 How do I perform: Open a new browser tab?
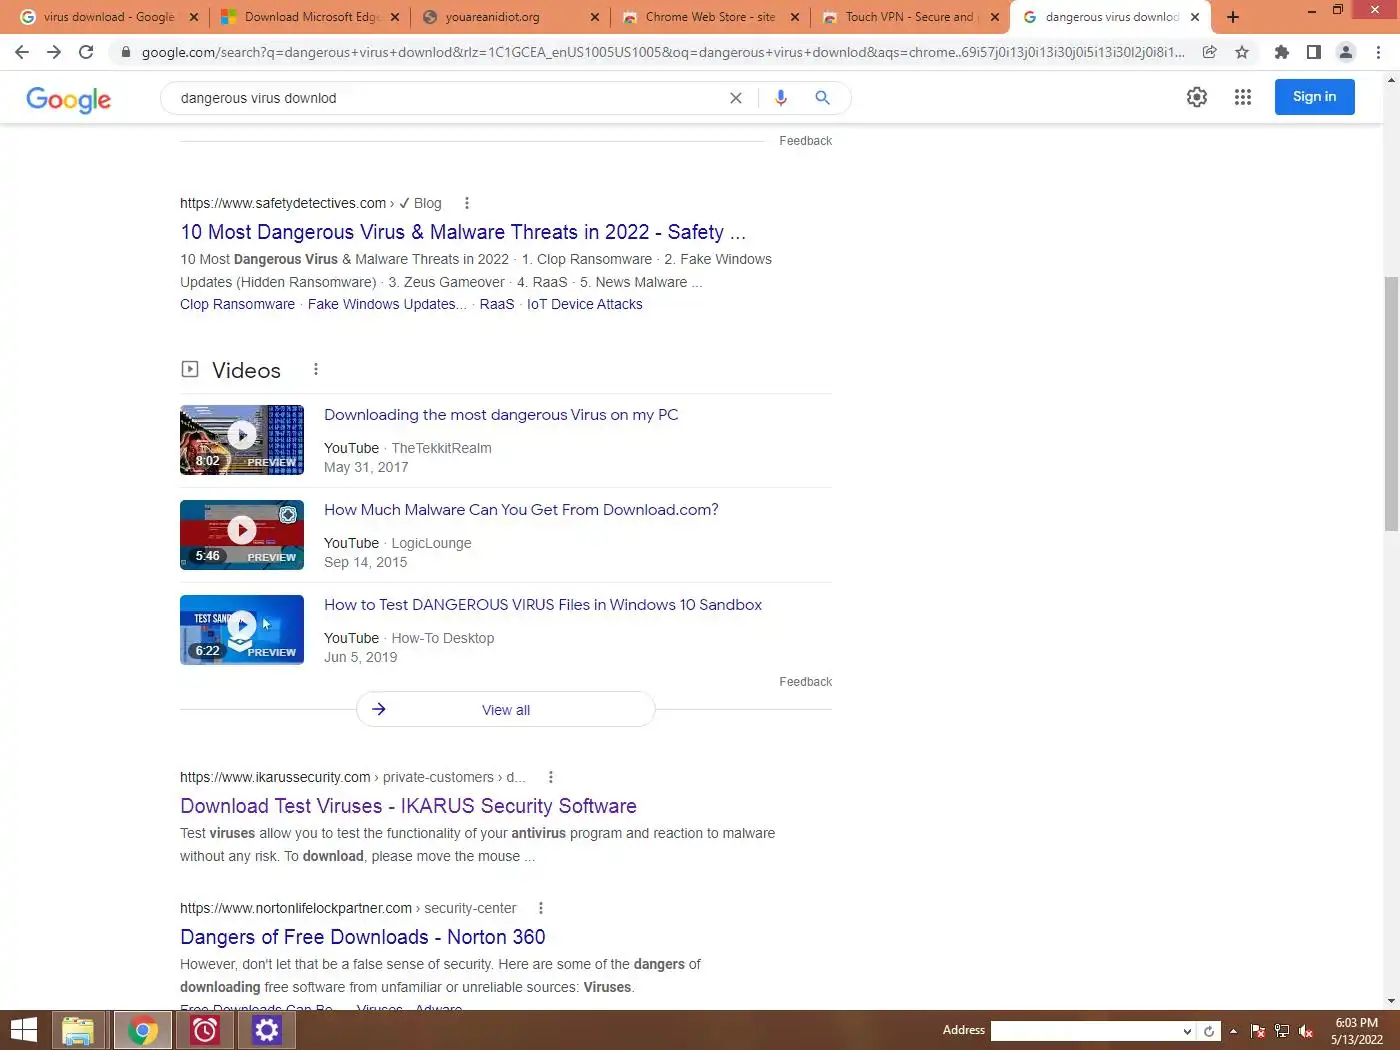[1233, 17]
